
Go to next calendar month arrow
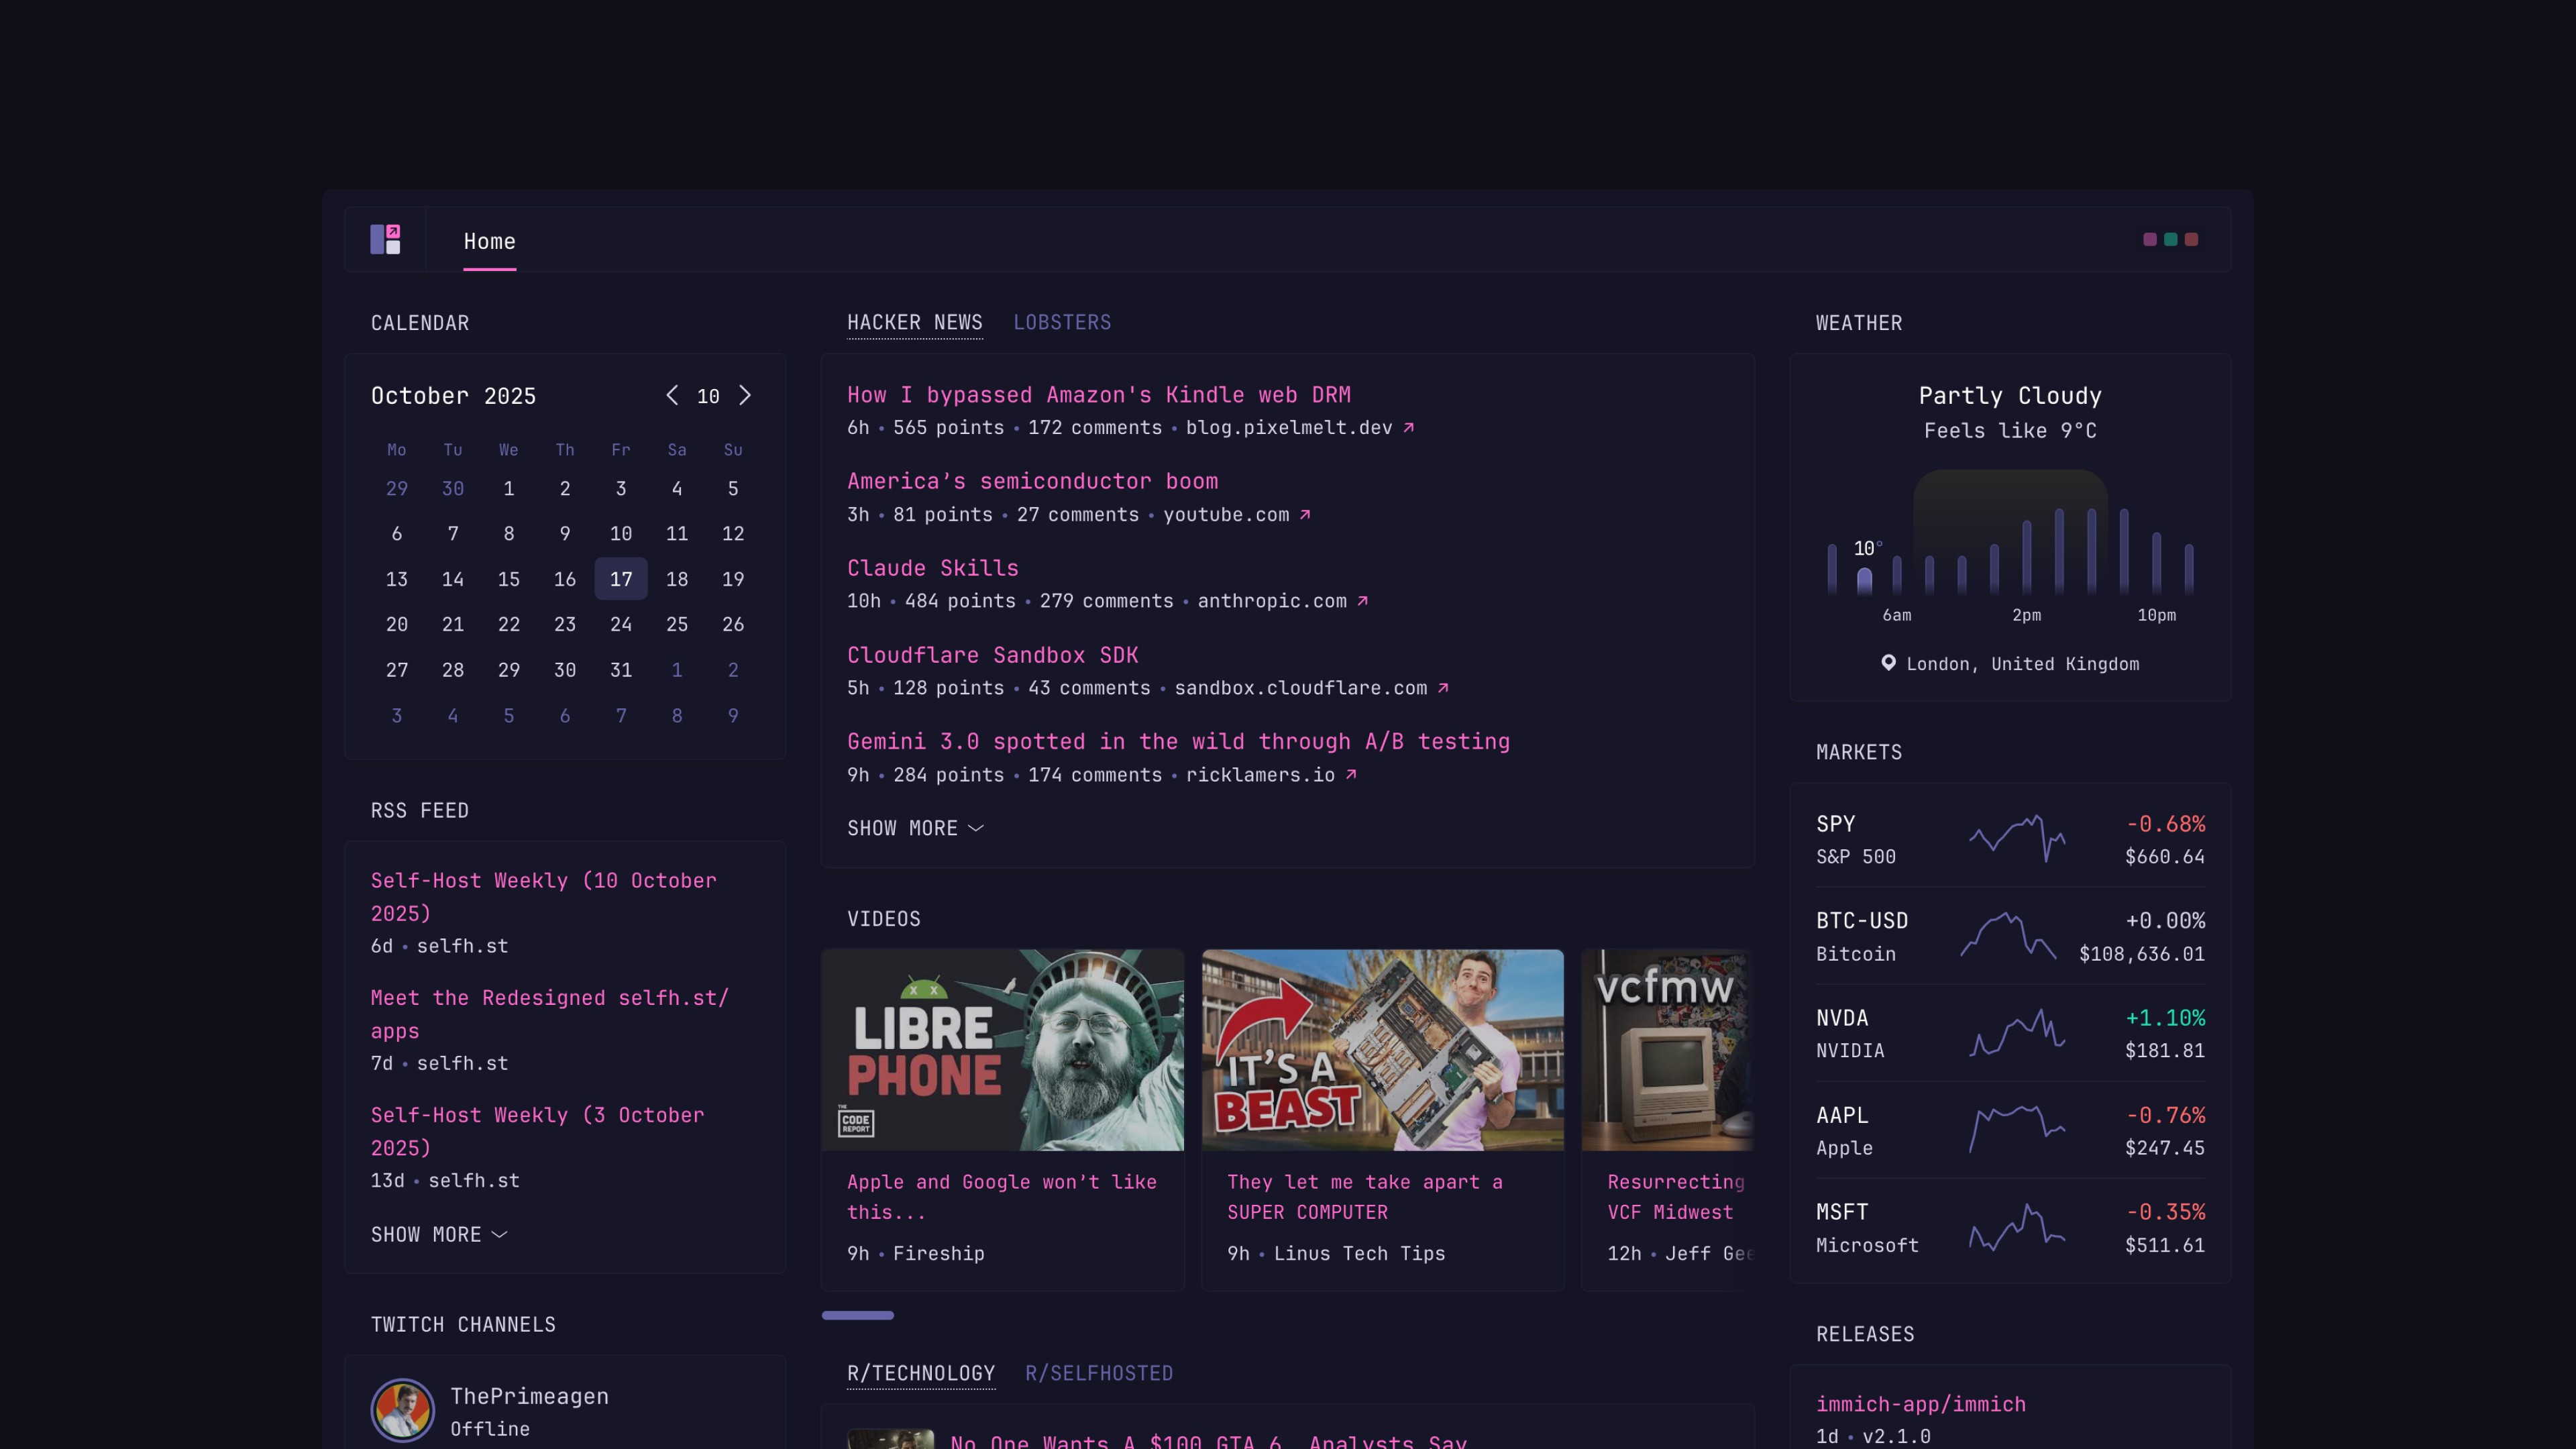pyautogui.click(x=745, y=396)
